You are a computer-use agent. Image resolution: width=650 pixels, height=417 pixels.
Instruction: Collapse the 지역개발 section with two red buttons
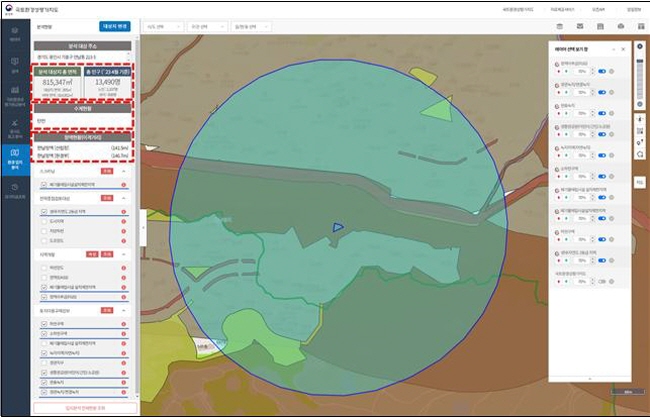click(124, 254)
